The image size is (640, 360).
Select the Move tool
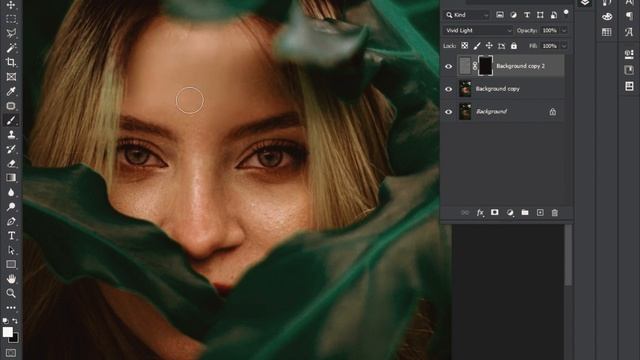point(11,5)
